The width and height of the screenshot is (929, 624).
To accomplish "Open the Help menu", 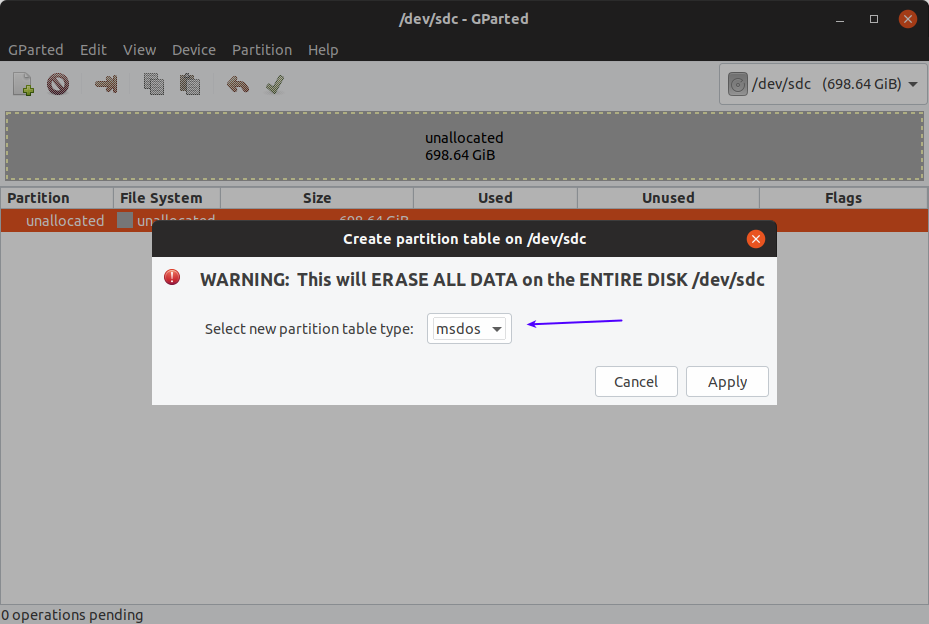I will coord(323,49).
